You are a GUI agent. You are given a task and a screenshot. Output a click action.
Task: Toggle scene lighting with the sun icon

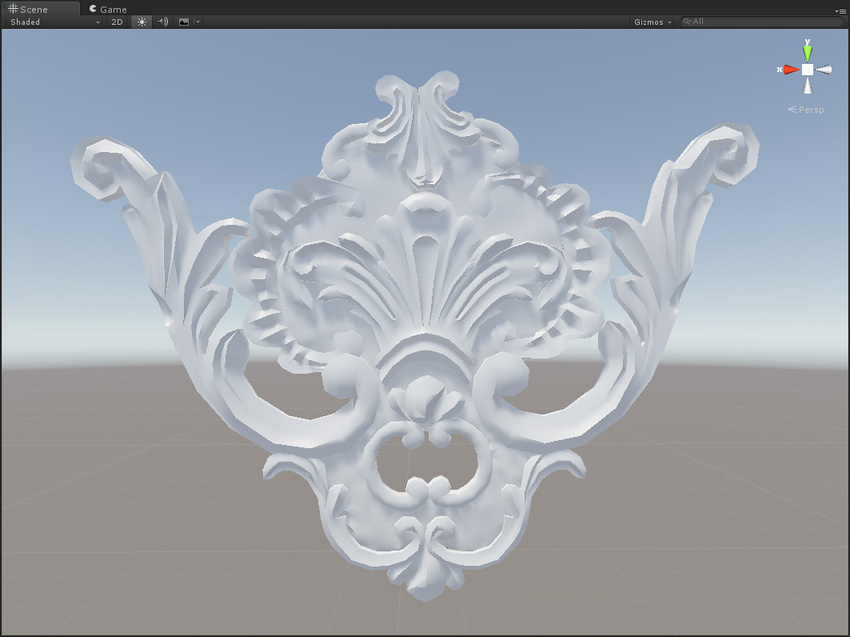141,21
